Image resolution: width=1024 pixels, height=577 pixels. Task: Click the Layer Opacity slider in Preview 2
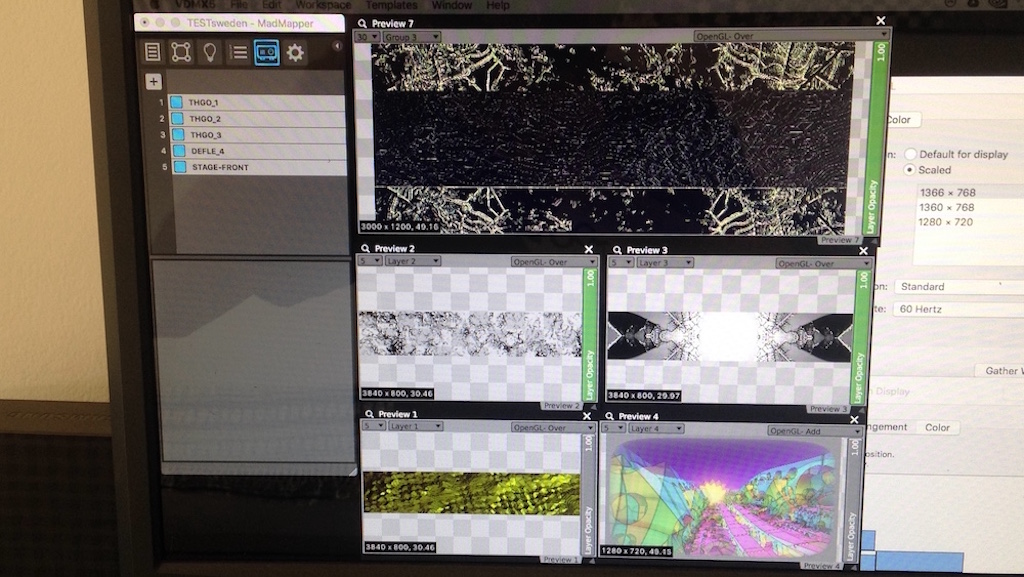[590, 335]
